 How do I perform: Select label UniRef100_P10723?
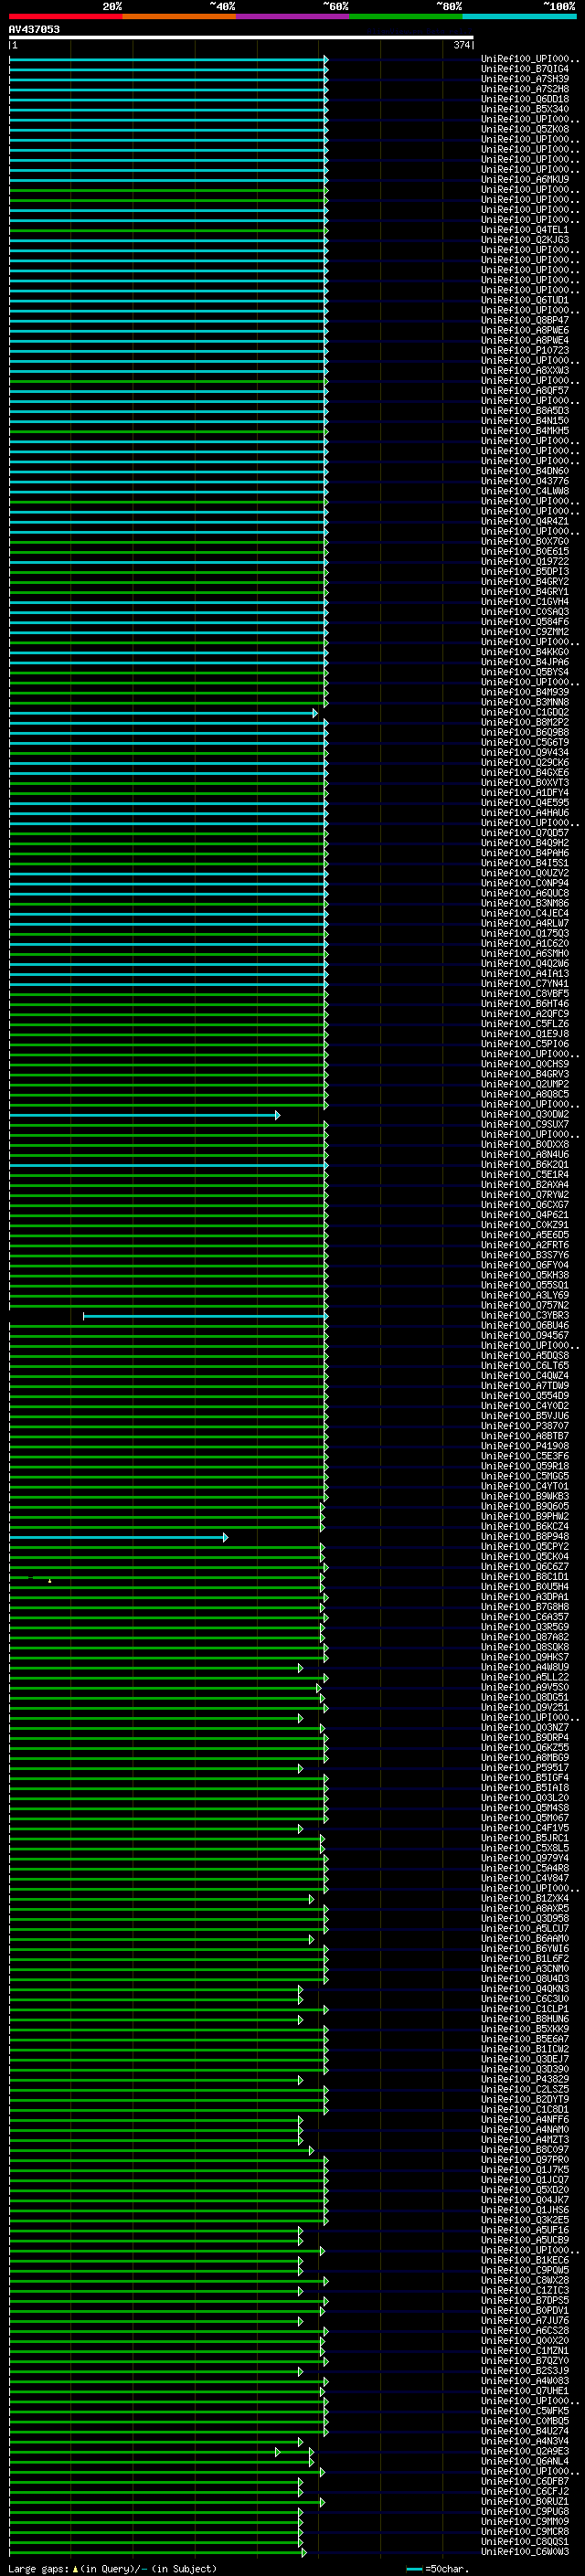click(x=524, y=350)
